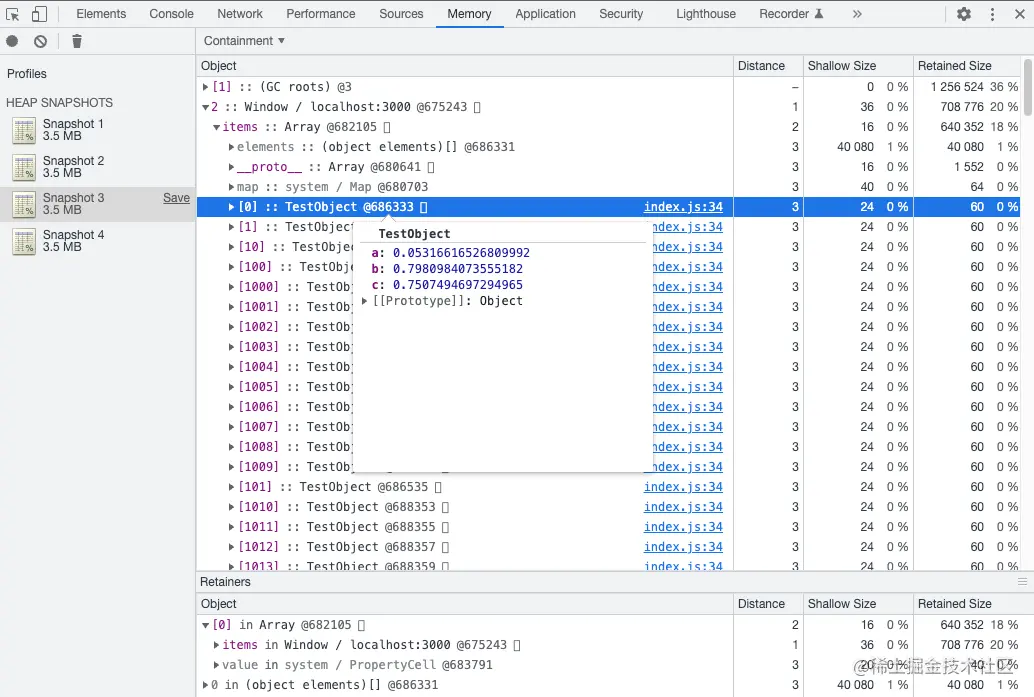Click the reveal icon beside TestObject @688357
The width and height of the screenshot is (1034, 697).
tap(446, 547)
